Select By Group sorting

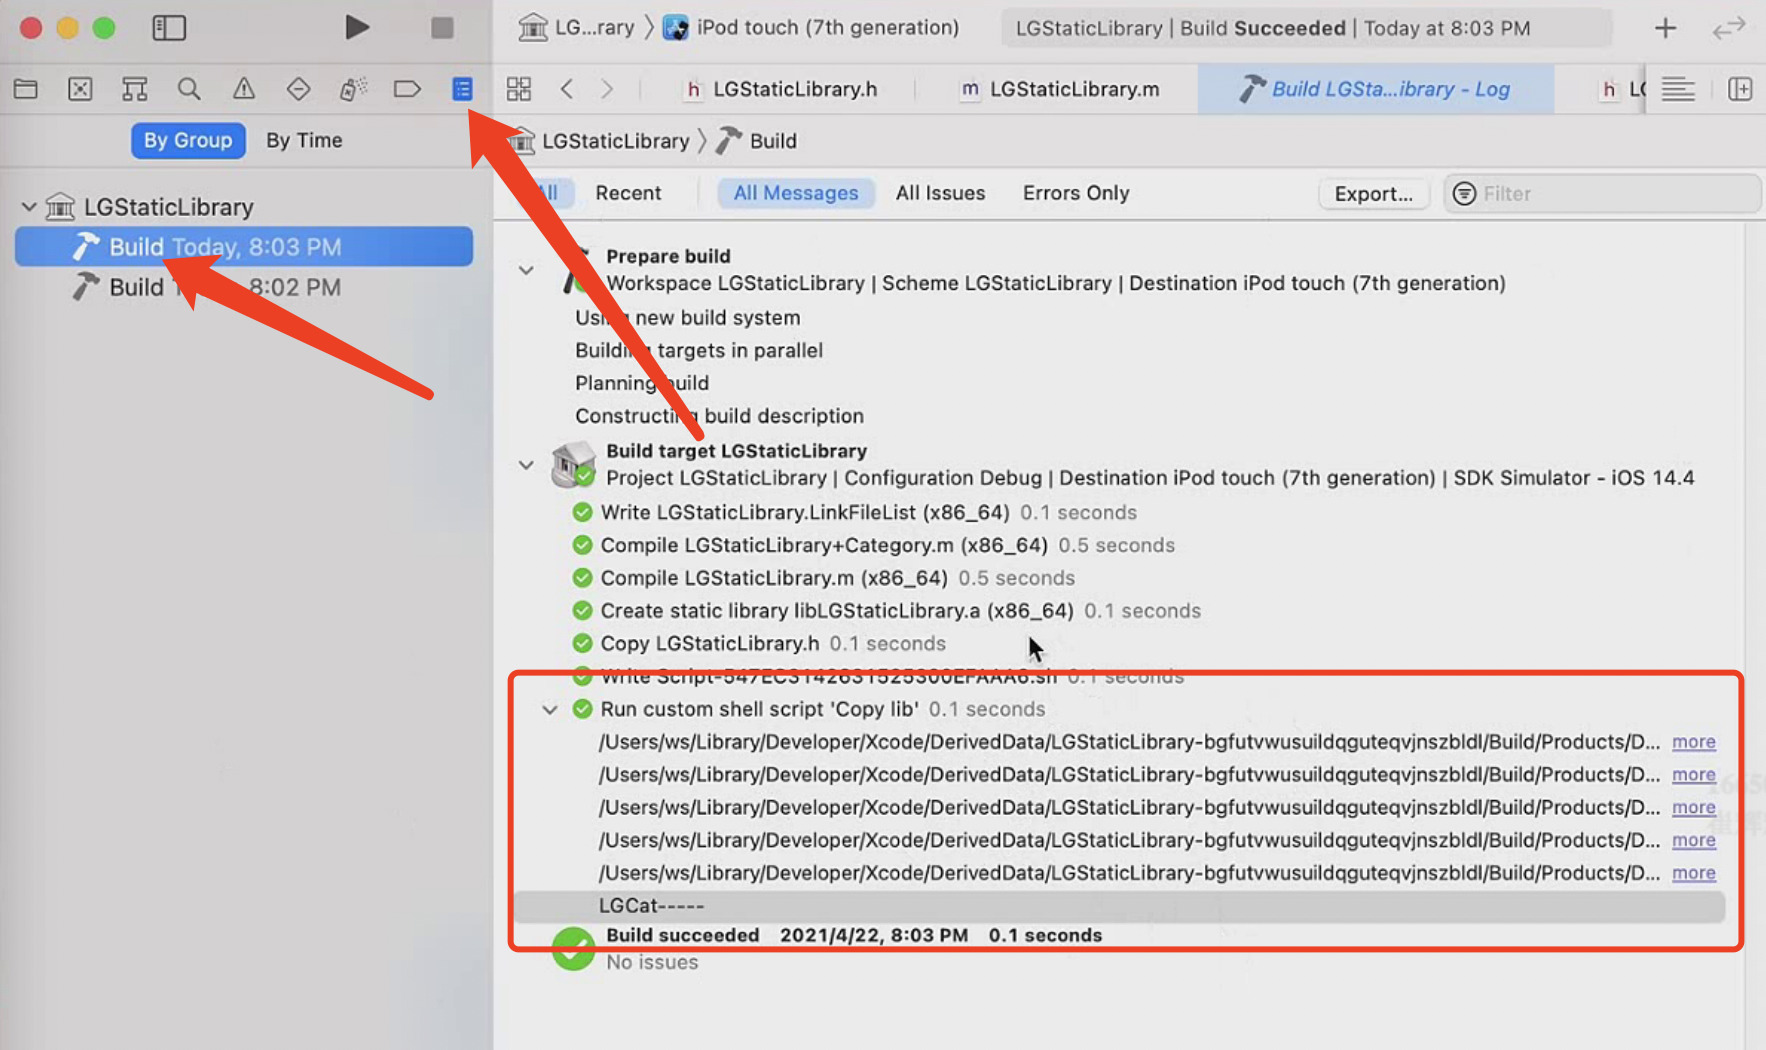pos(188,140)
